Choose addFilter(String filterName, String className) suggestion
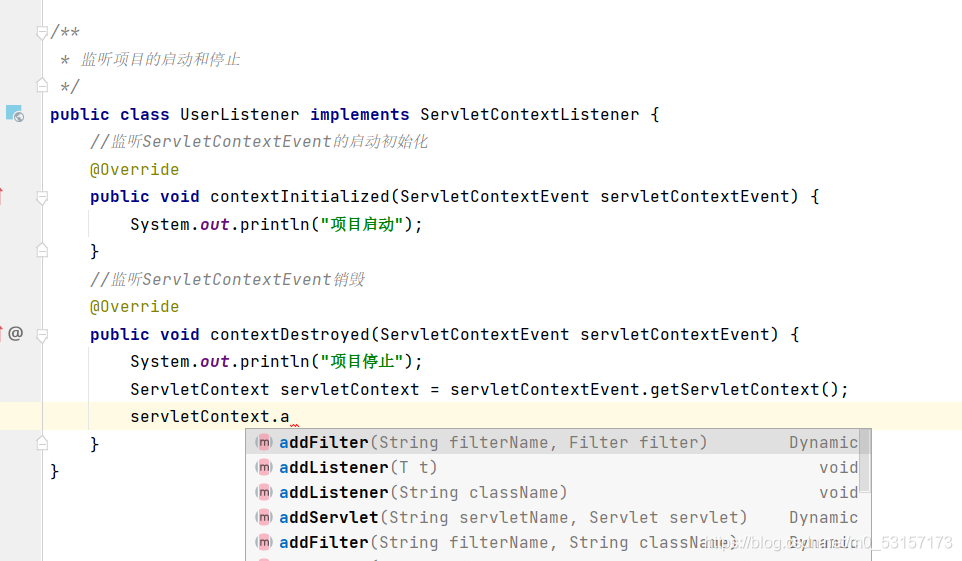The height and width of the screenshot is (561, 962). tap(557, 543)
